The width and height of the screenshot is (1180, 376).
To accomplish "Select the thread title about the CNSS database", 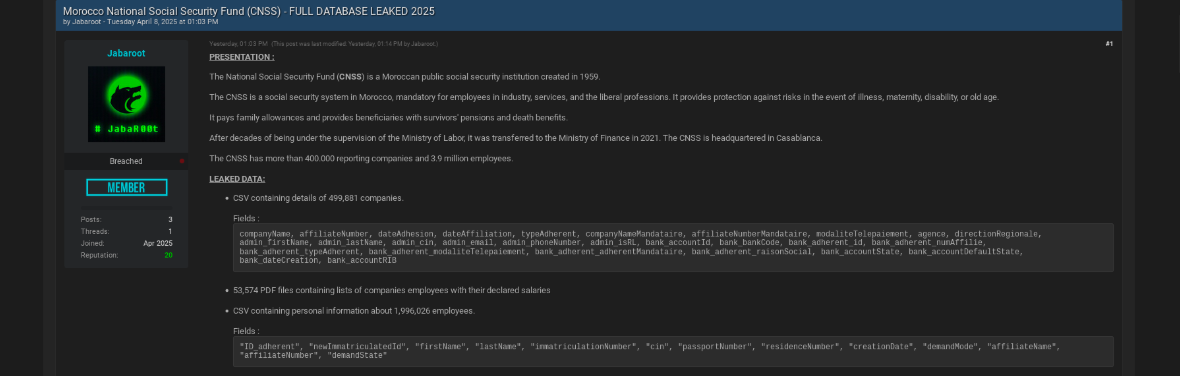I will click(x=248, y=11).
